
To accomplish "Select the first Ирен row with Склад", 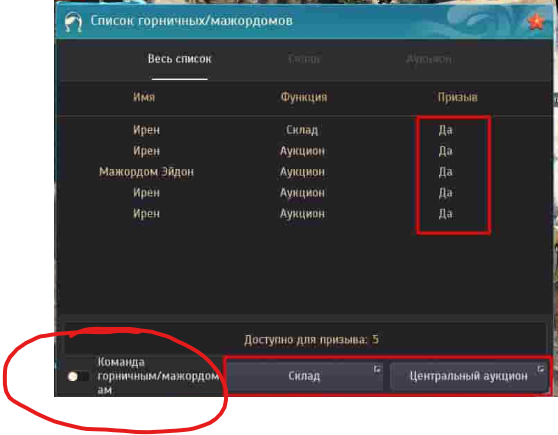I will click(x=304, y=130).
